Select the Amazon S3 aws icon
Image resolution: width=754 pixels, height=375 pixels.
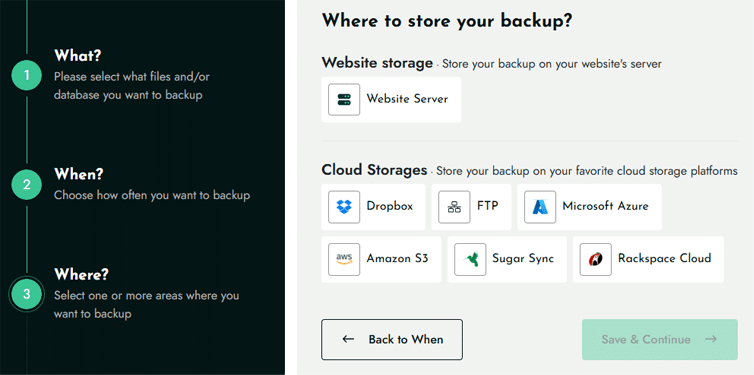point(344,259)
